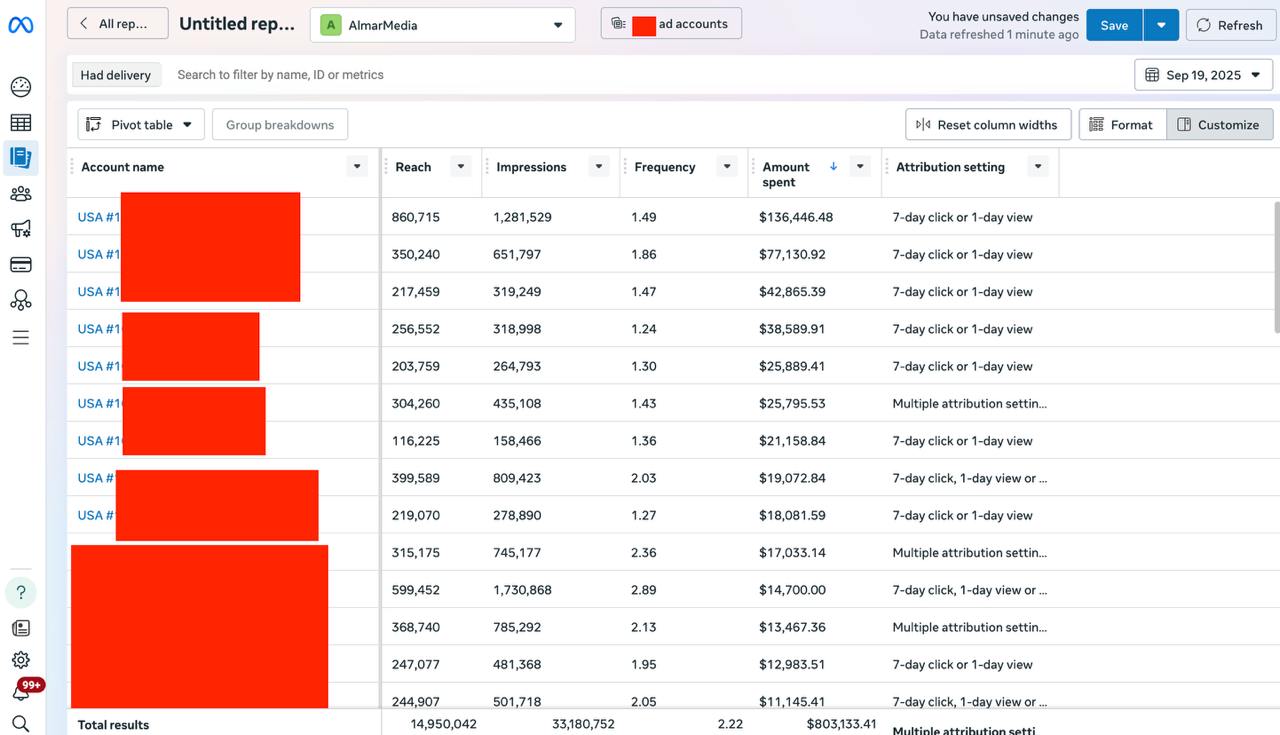This screenshot has width=1280, height=735.
Task: Click the Frequency column header
Action: click(664, 167)
